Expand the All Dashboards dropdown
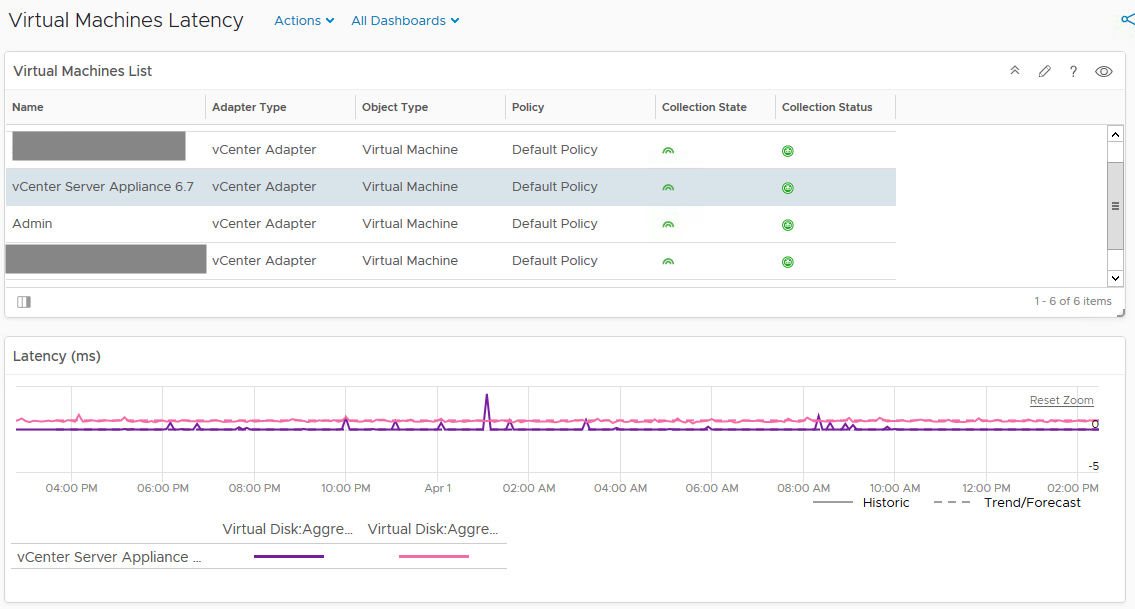 405,20
